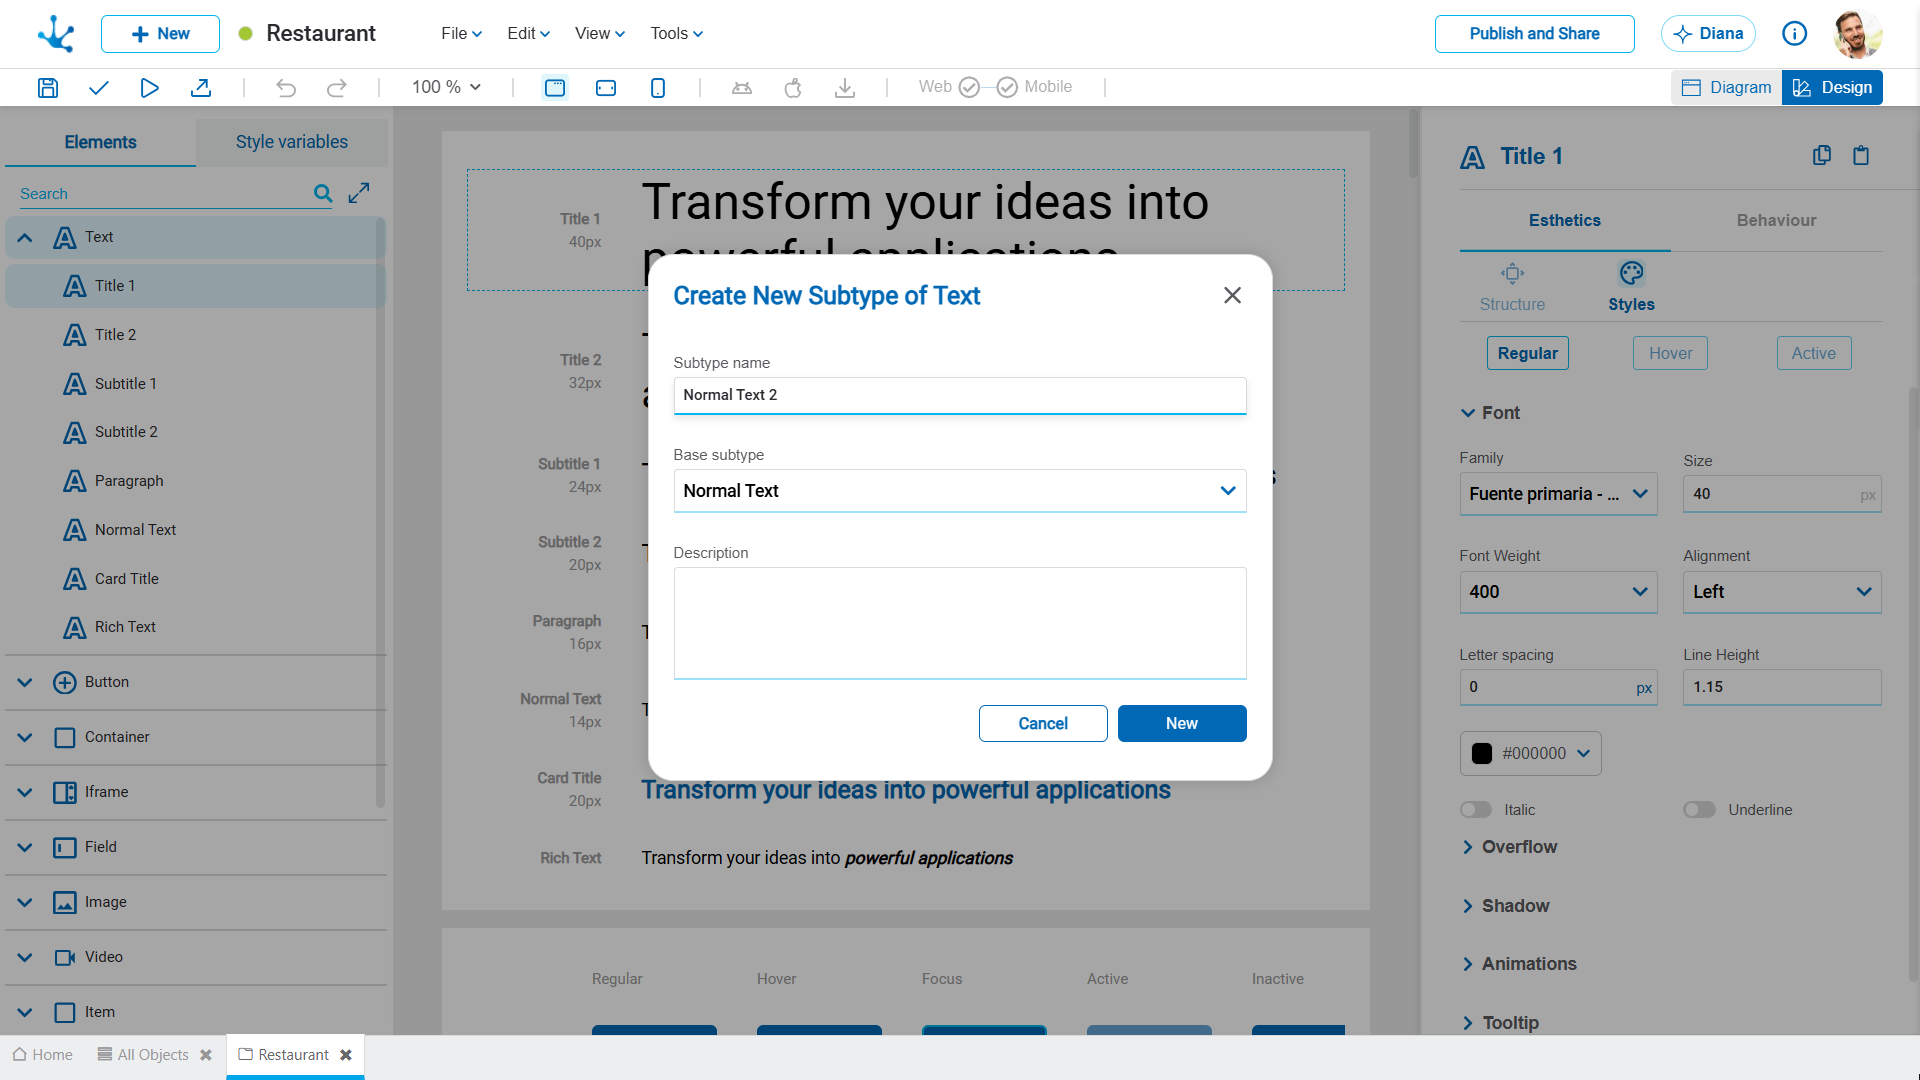Click the copy styles icon beside Title 1
This screenshot has height=1080, width=1920.
[1822, 155]
